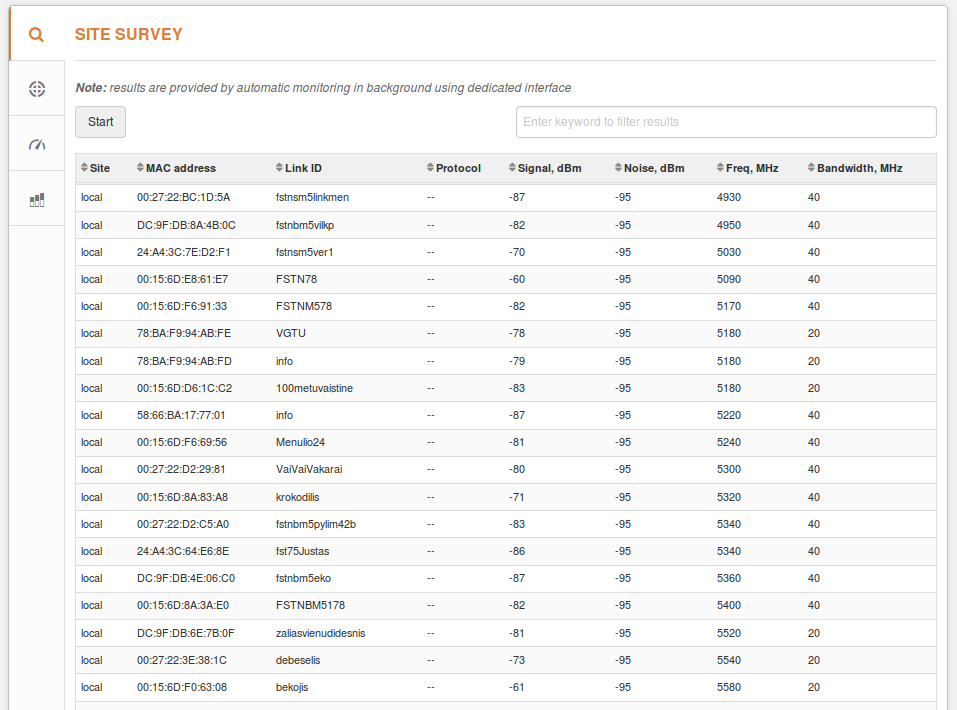Screen dimensions: 957x710
Task: Select Link ID VaiVaiVakarai
Action: (309, 469)
